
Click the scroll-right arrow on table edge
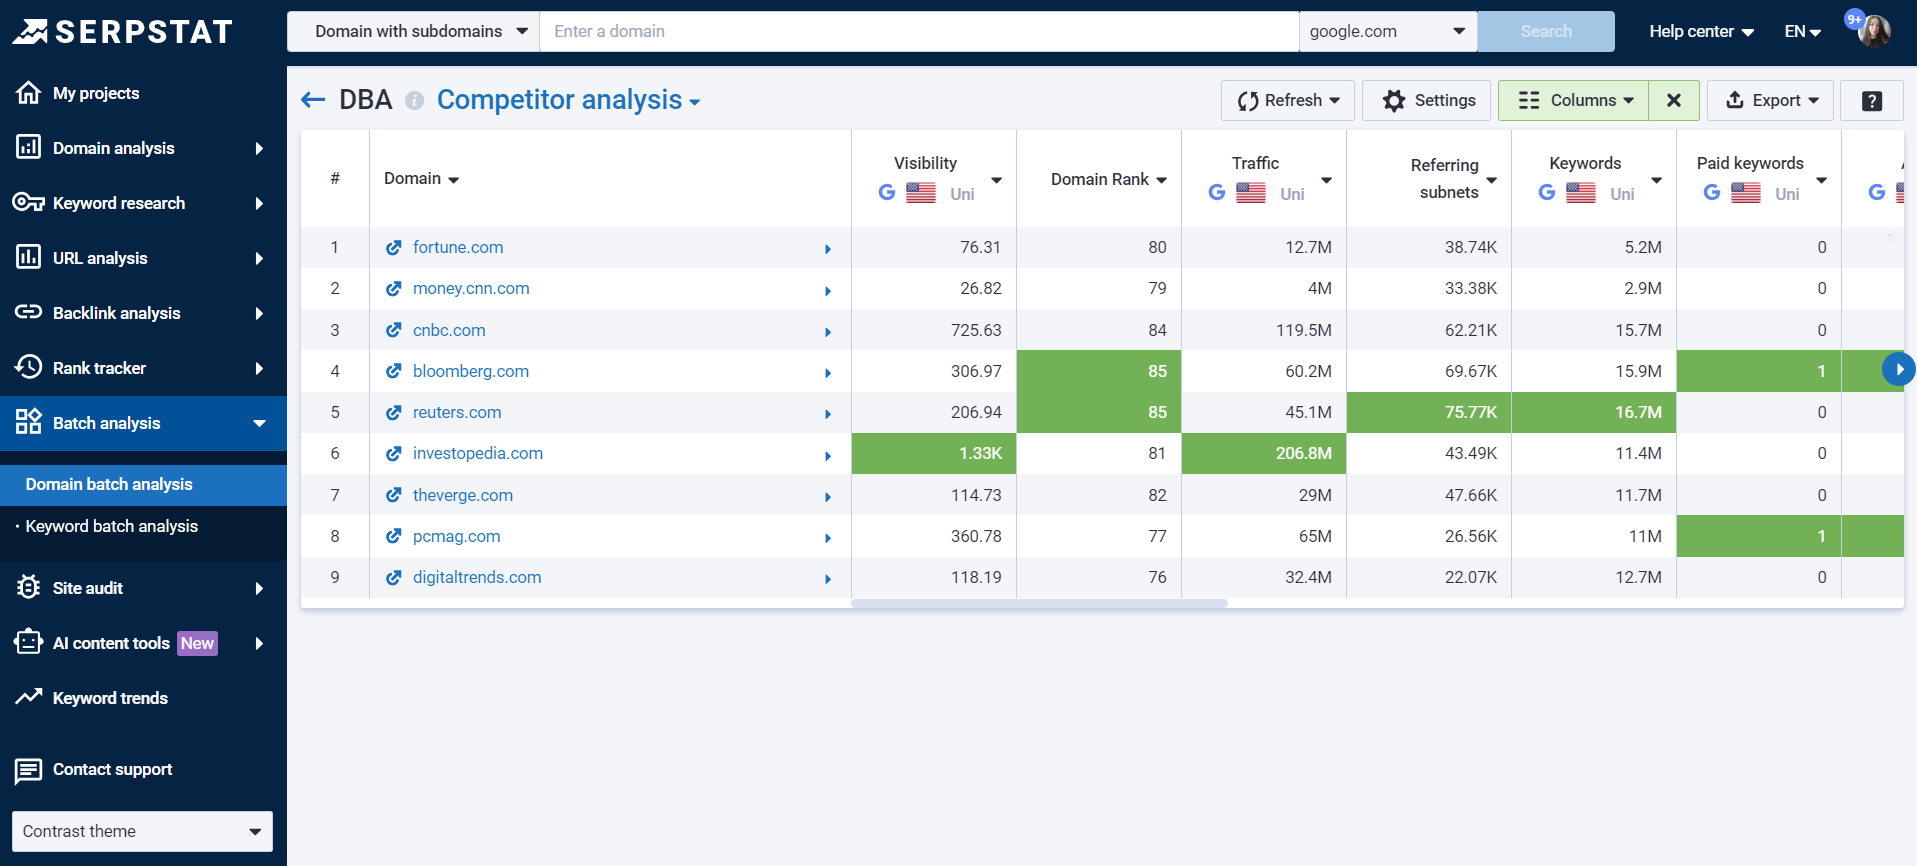click(x=1898, y=369)
